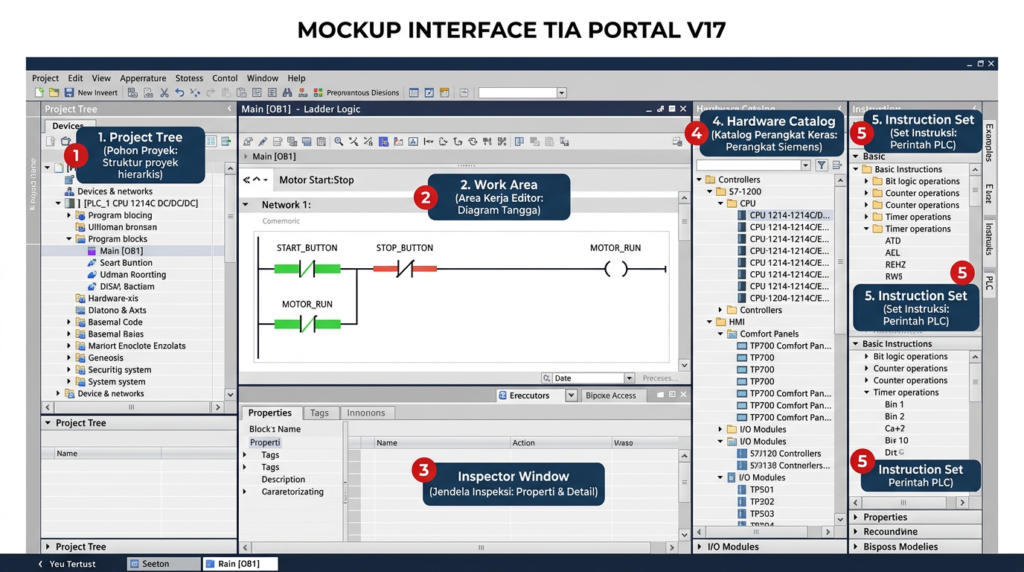
Task: Select the Properties tab in Inspector window
Action: click(x=270, y=413)
